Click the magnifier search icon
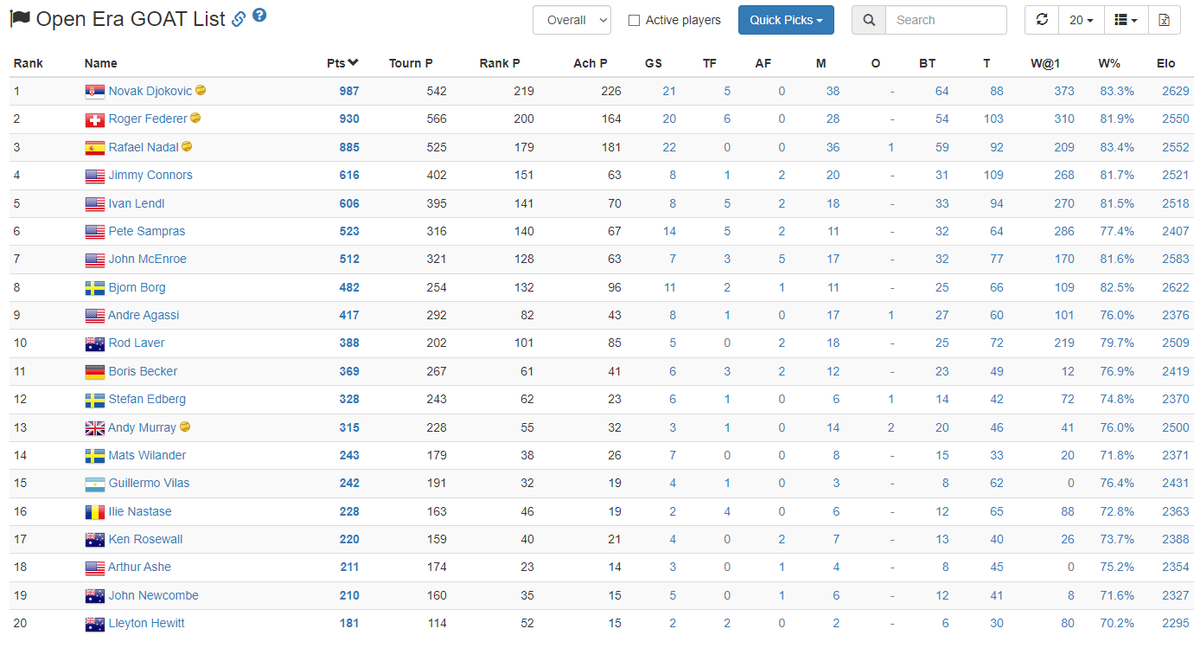The image size is (1200, 648). pos(868,20)
